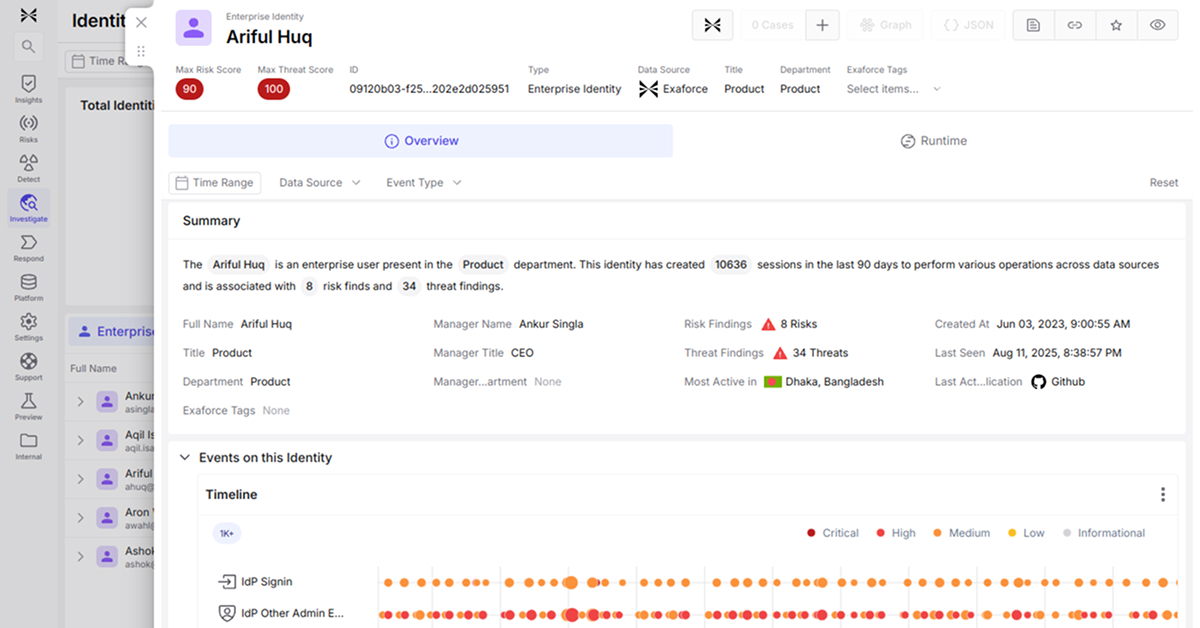Viewport: 1200px width, 628px height.
Task: Click the Ankur Singla manager name
Action: (x=551, y=324)
